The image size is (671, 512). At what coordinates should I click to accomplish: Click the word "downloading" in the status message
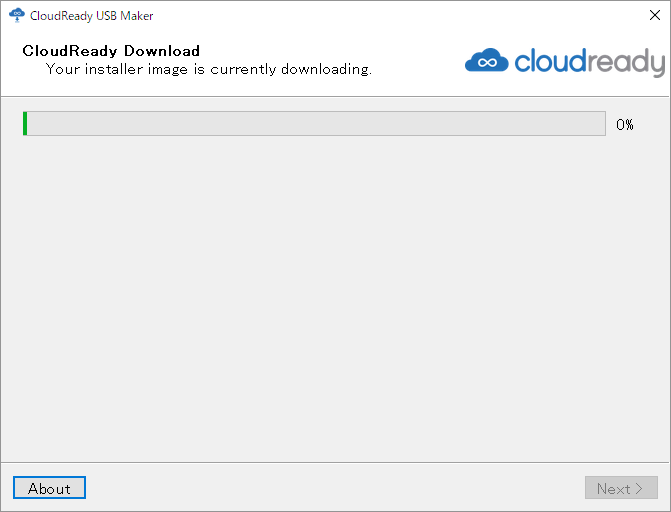326,69
